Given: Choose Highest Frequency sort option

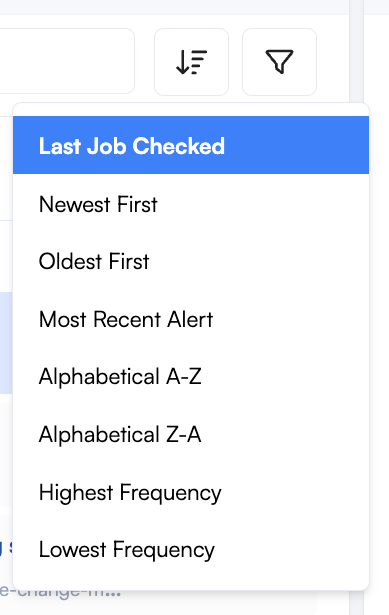Looking at the screenshot, I should click(x=191, y=492).
